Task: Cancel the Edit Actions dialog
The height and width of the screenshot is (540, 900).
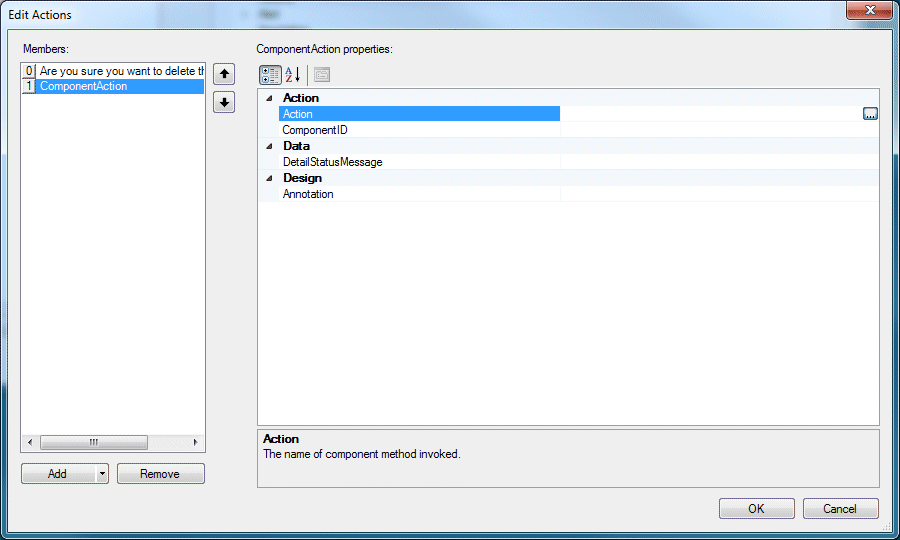Action: 840,508
